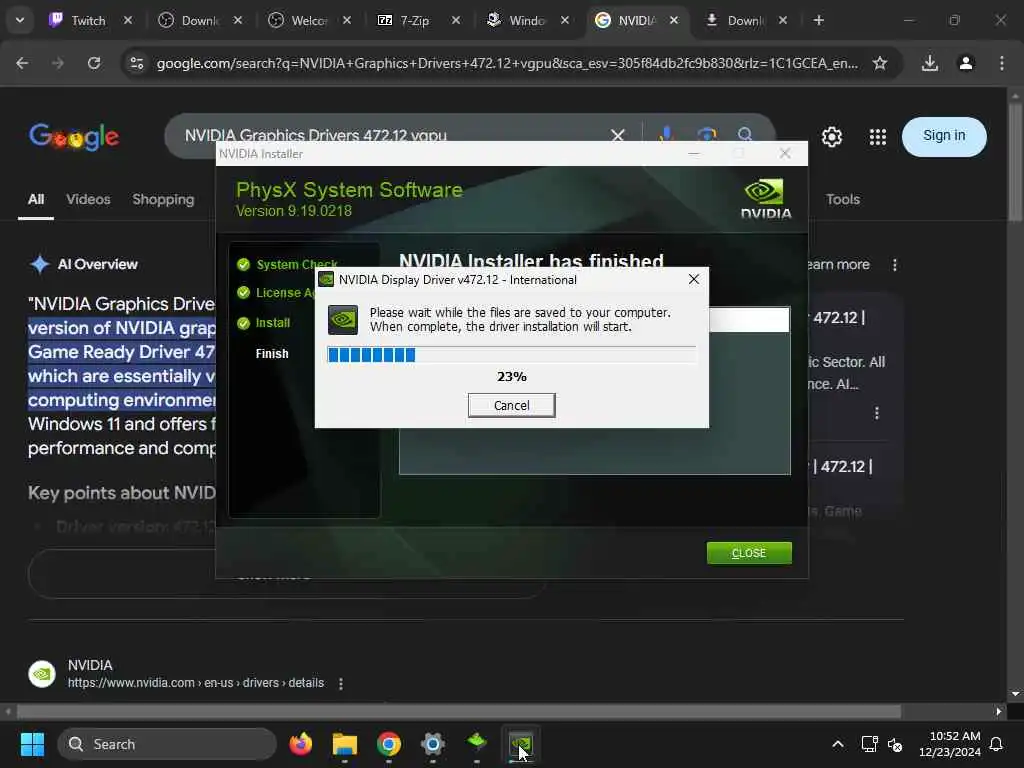Select the Install step in installer sidebar
The image size is (1024, 768).
tap(264, 323)
